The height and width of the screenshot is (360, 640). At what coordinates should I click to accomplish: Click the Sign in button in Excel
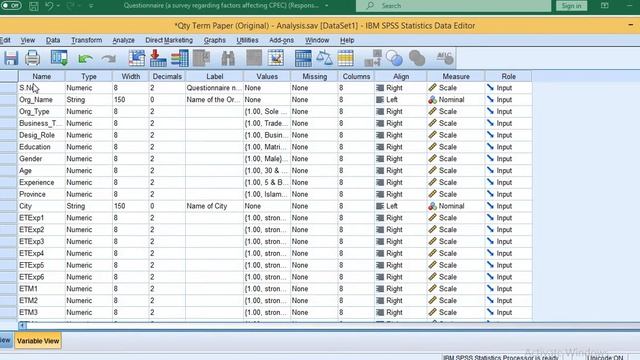[571, 6]
